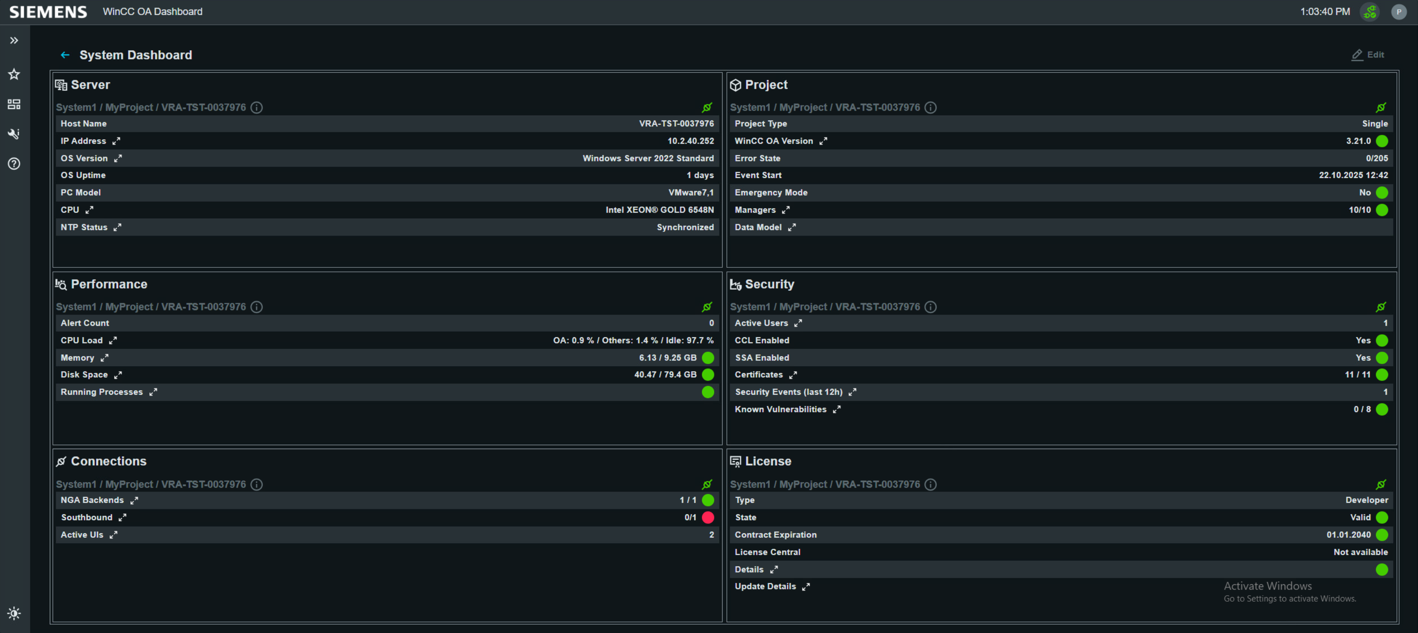Click WinCC OA Dashboard title
The image size is (1418, 633).
pos(152,12)
